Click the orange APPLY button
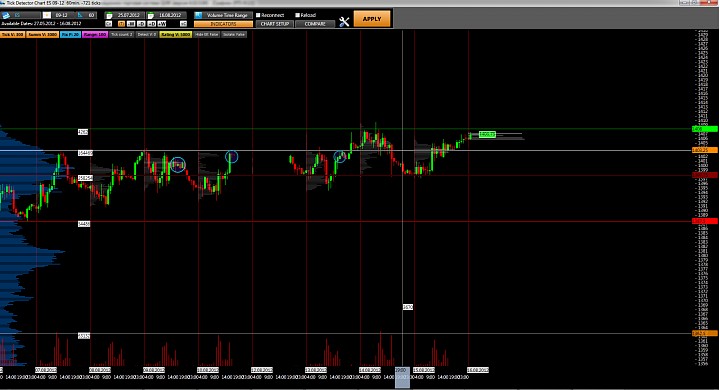Screen dimensions: 720x390 pos(372,19)
